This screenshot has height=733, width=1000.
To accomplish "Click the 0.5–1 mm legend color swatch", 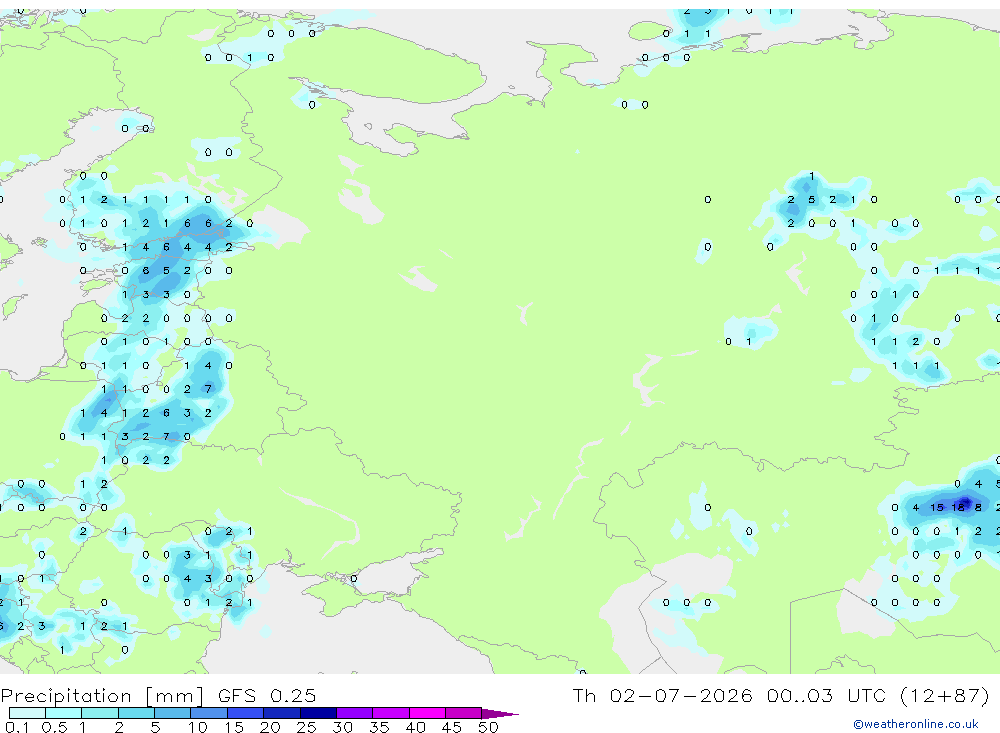I will [63, 713].
